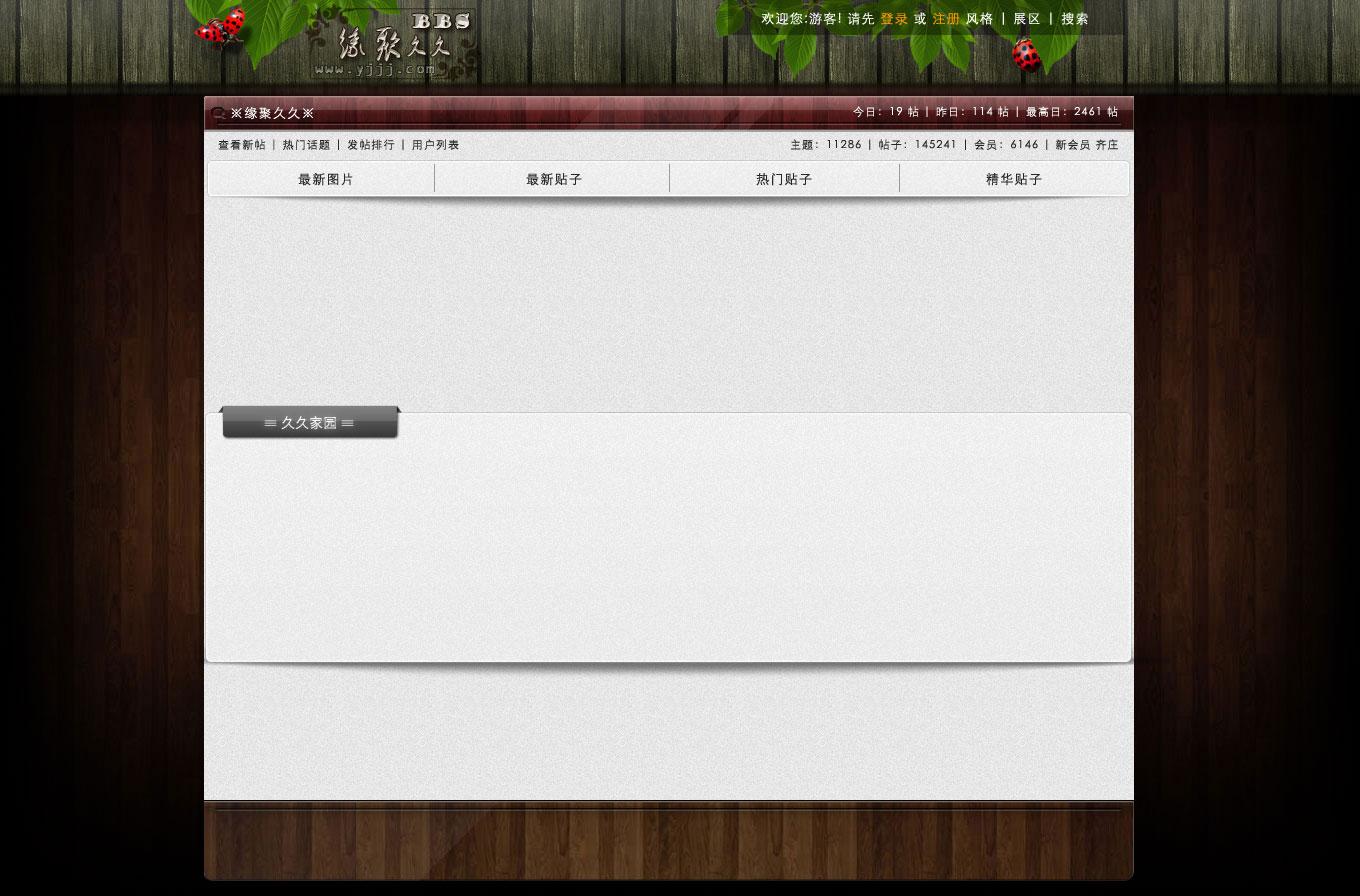
Task: Click the ※缘聚久久※ forum title
Action: click(272, 114)
